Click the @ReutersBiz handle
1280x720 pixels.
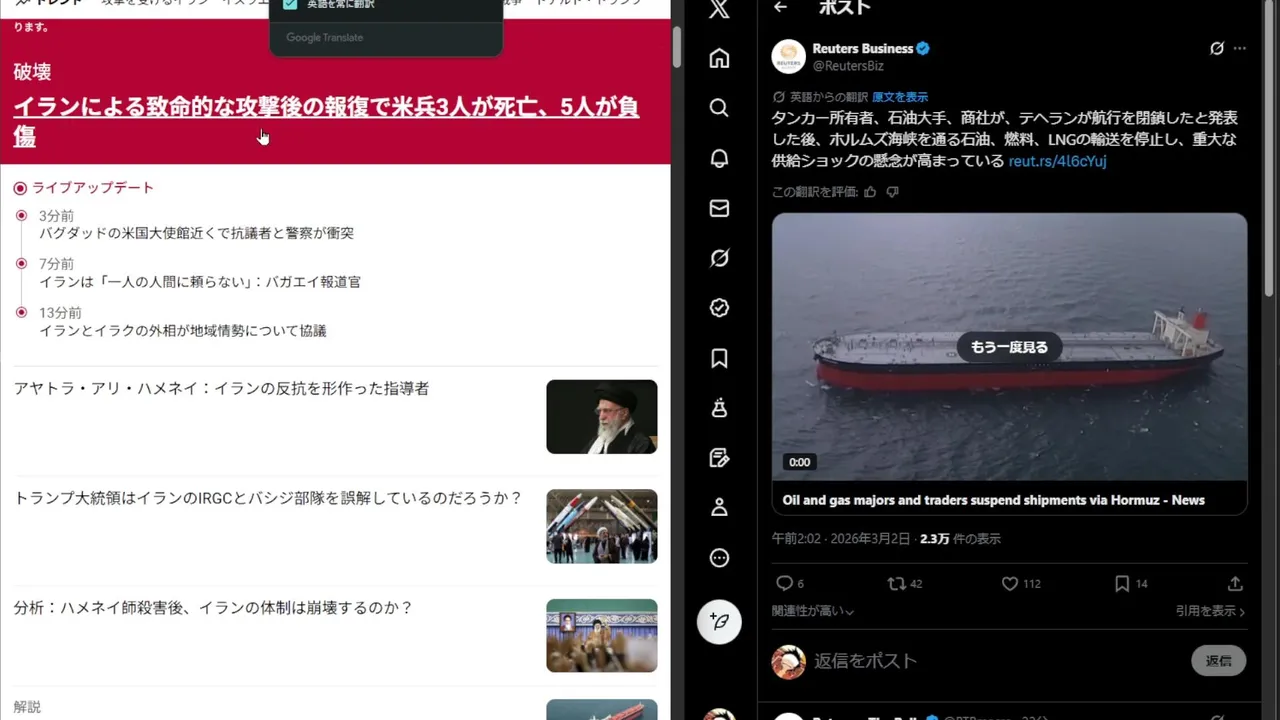coord(848,66)
